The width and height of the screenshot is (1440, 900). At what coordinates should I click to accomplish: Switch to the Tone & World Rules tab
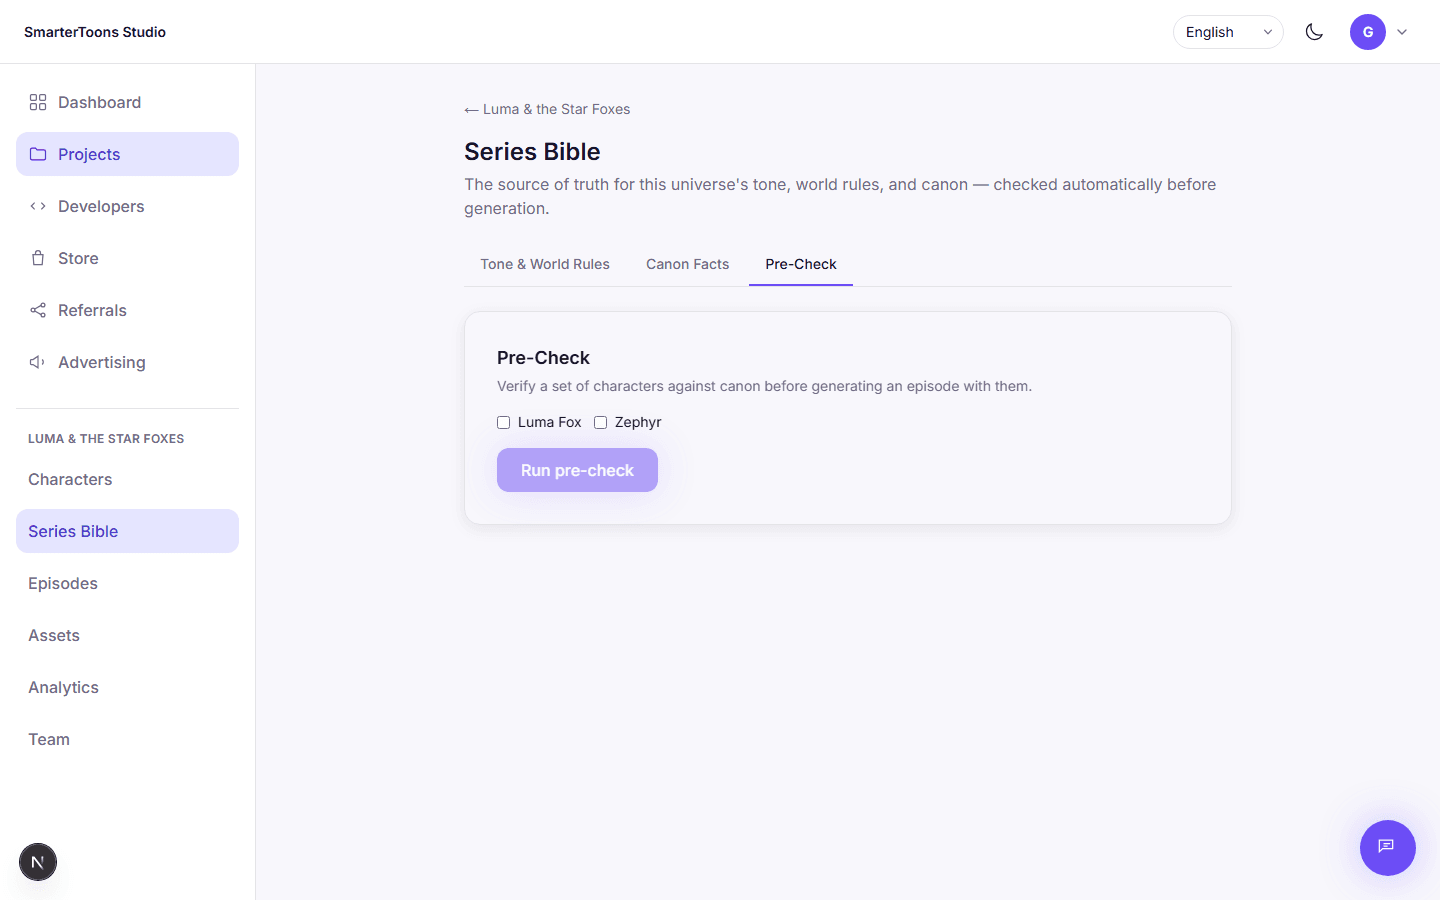pos(545,264)
